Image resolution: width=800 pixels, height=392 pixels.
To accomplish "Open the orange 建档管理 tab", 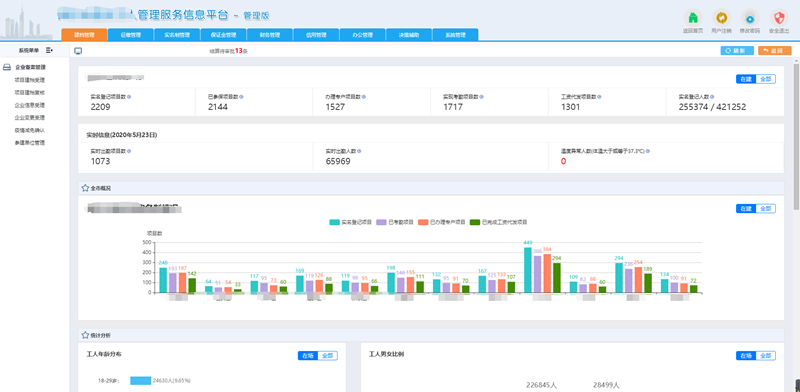I will click(85, 35).
